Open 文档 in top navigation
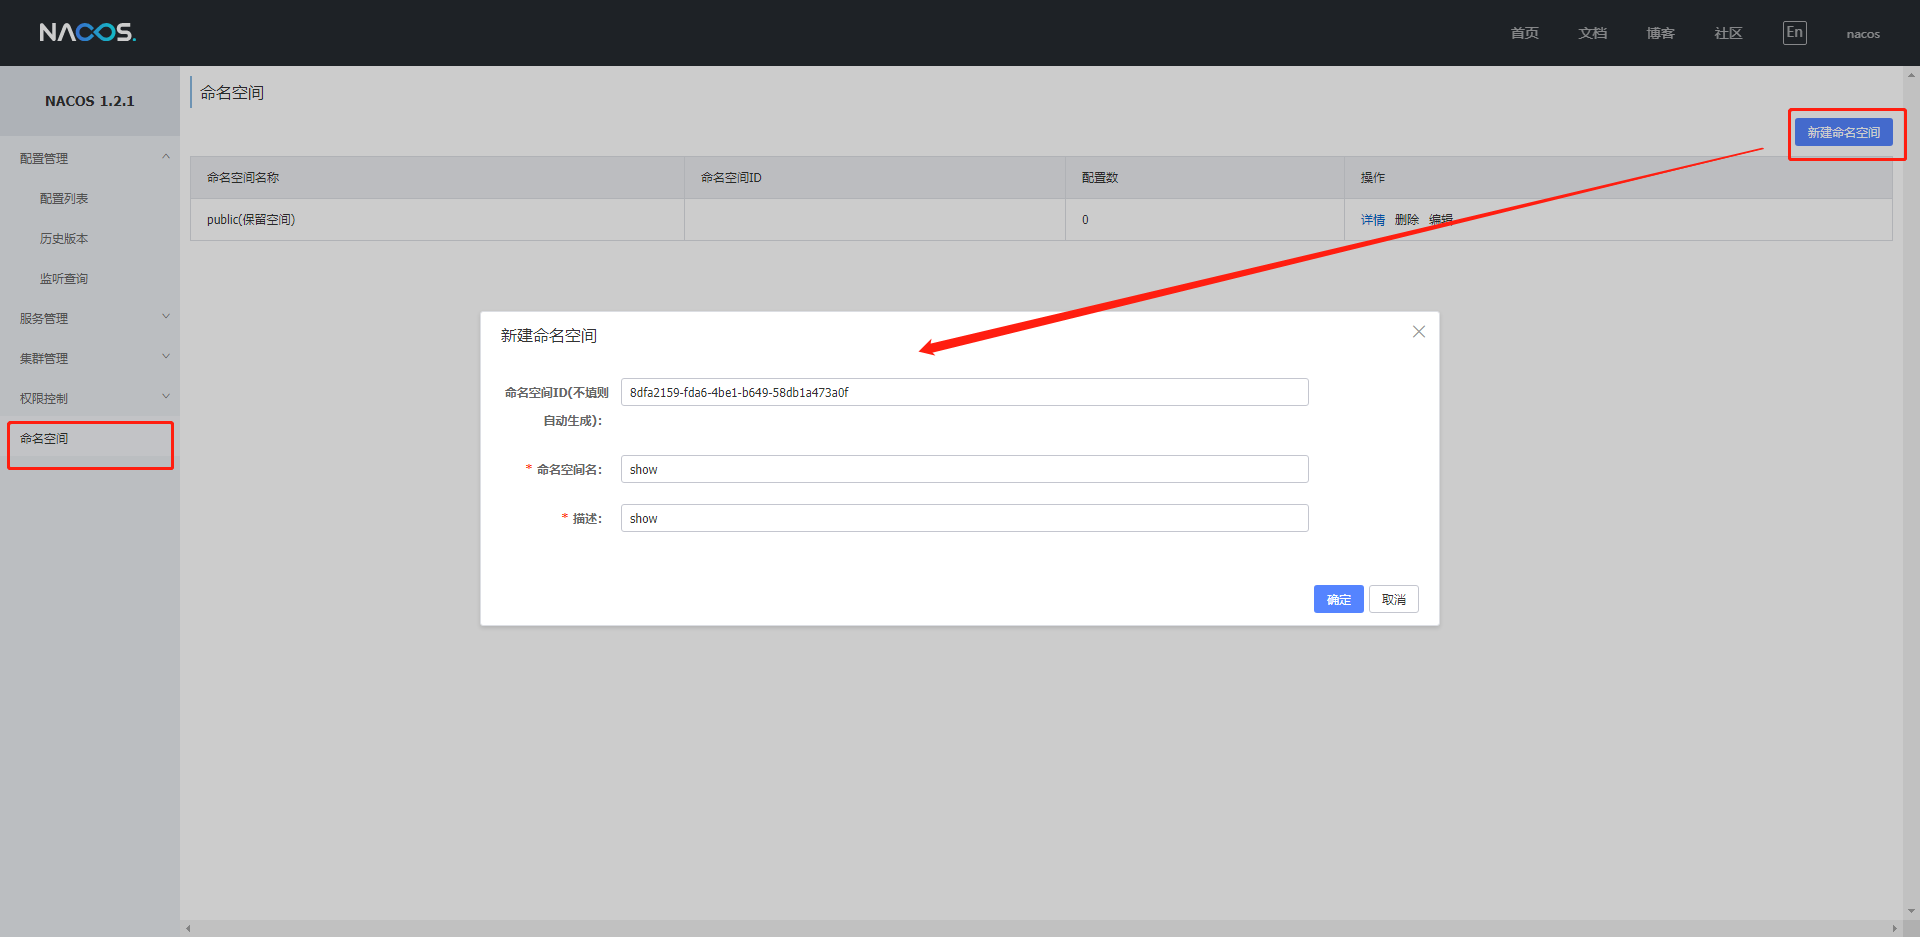Screen dimensions: 1920x937 click(x=1592, y=34)
